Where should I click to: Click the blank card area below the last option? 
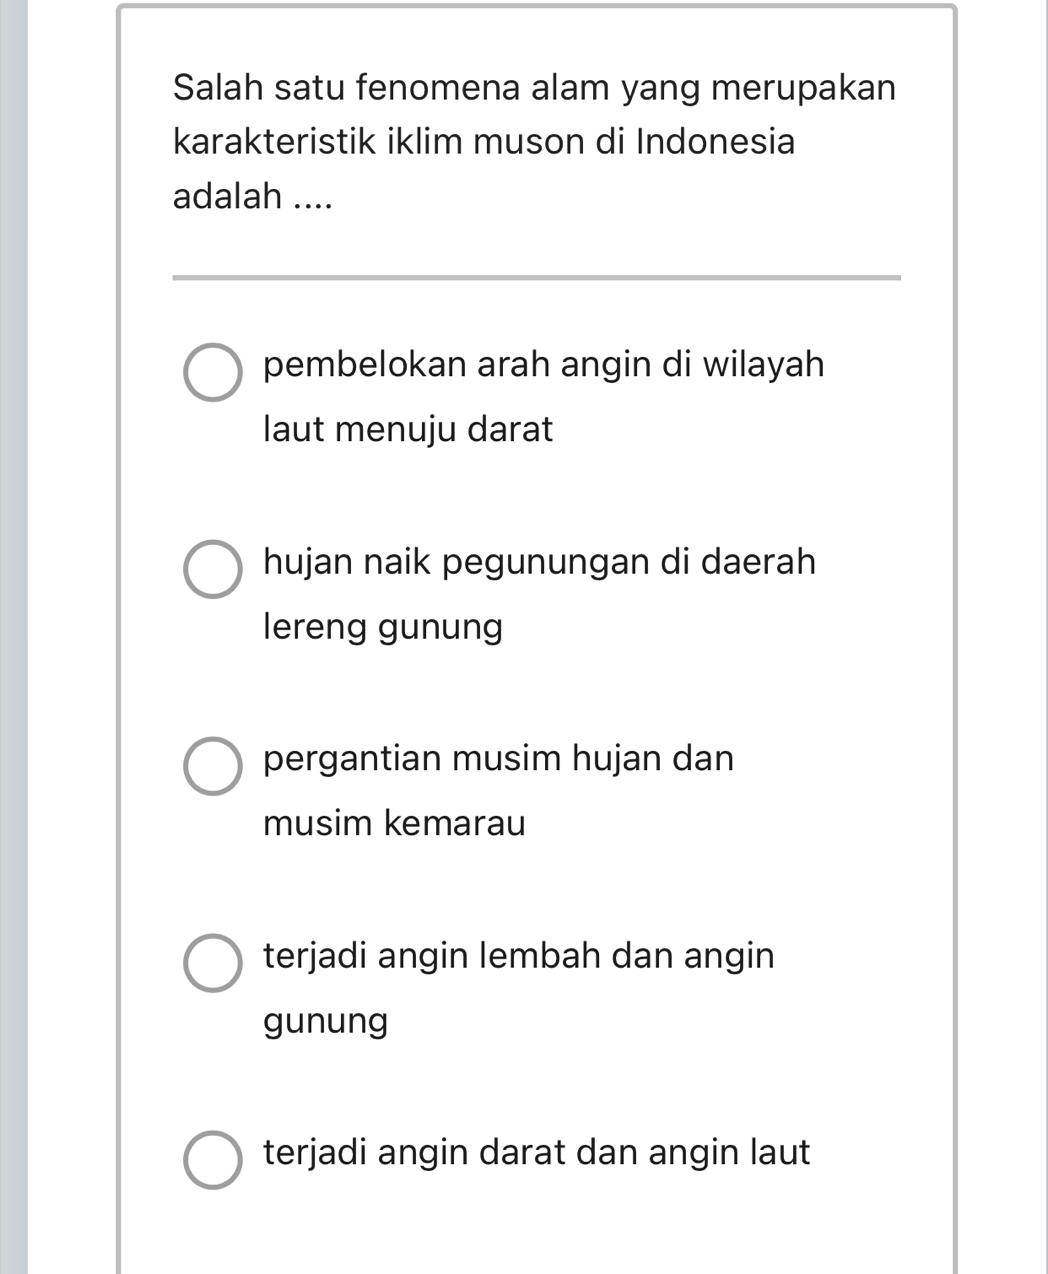coord(536,1235)
